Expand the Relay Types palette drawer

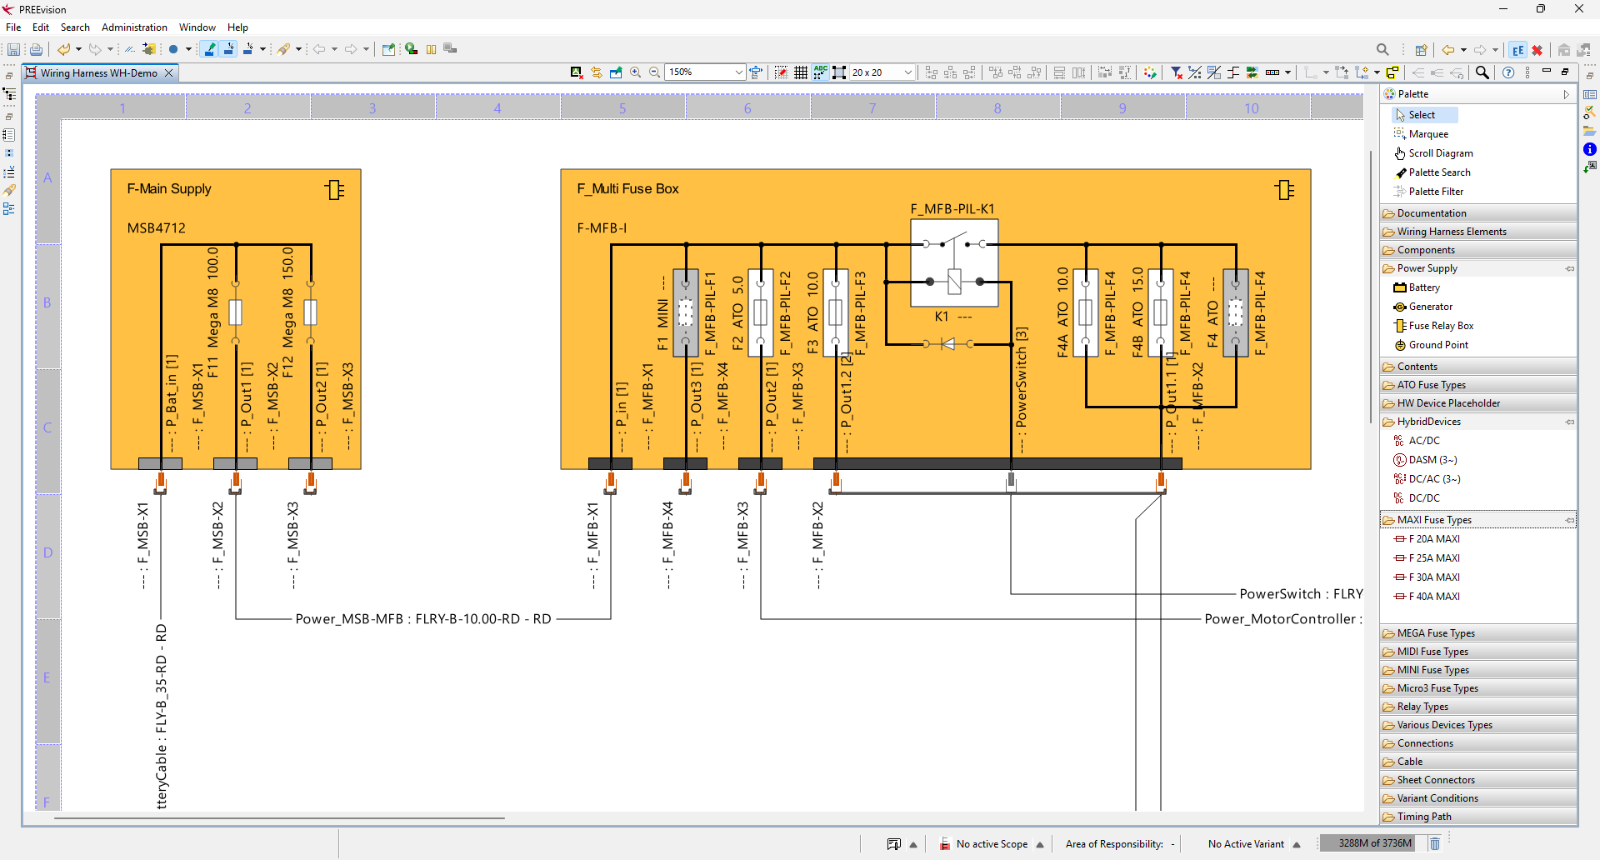click(x=1478, y=707)
